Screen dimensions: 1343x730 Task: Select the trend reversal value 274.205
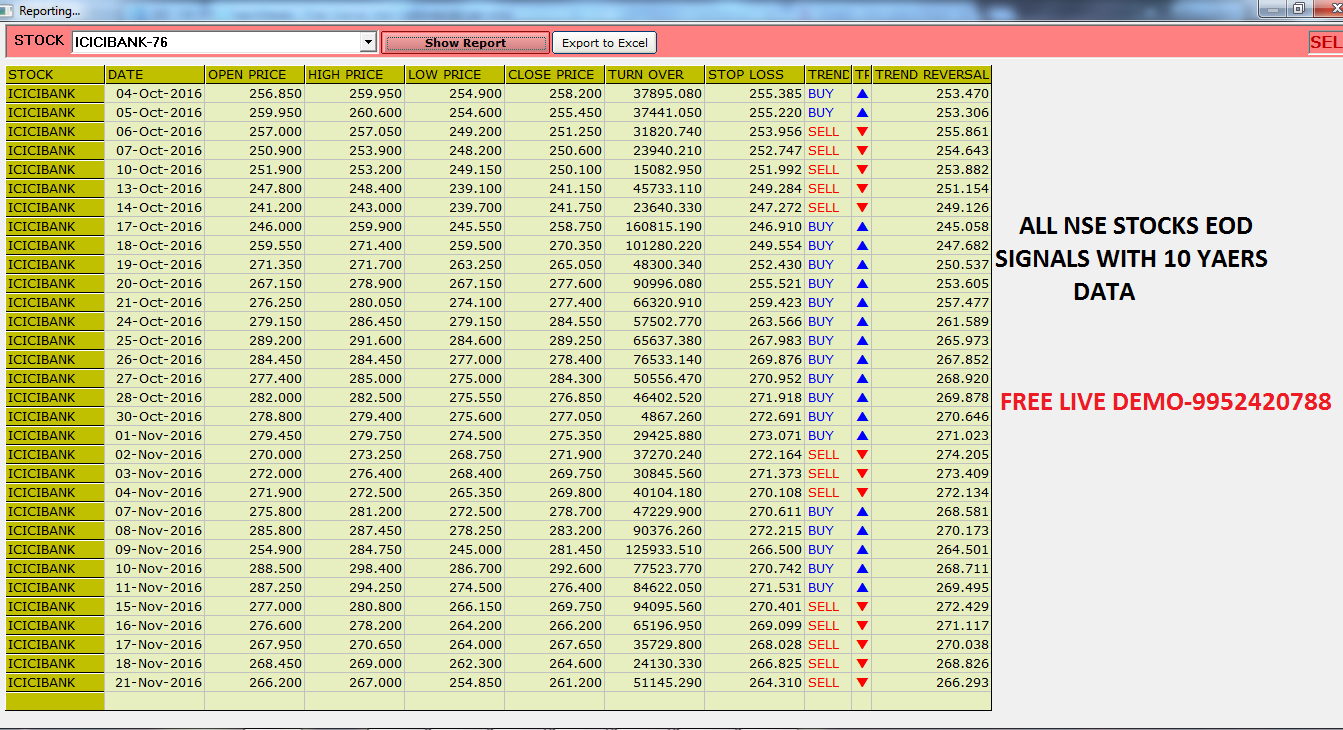pos(931,455)
